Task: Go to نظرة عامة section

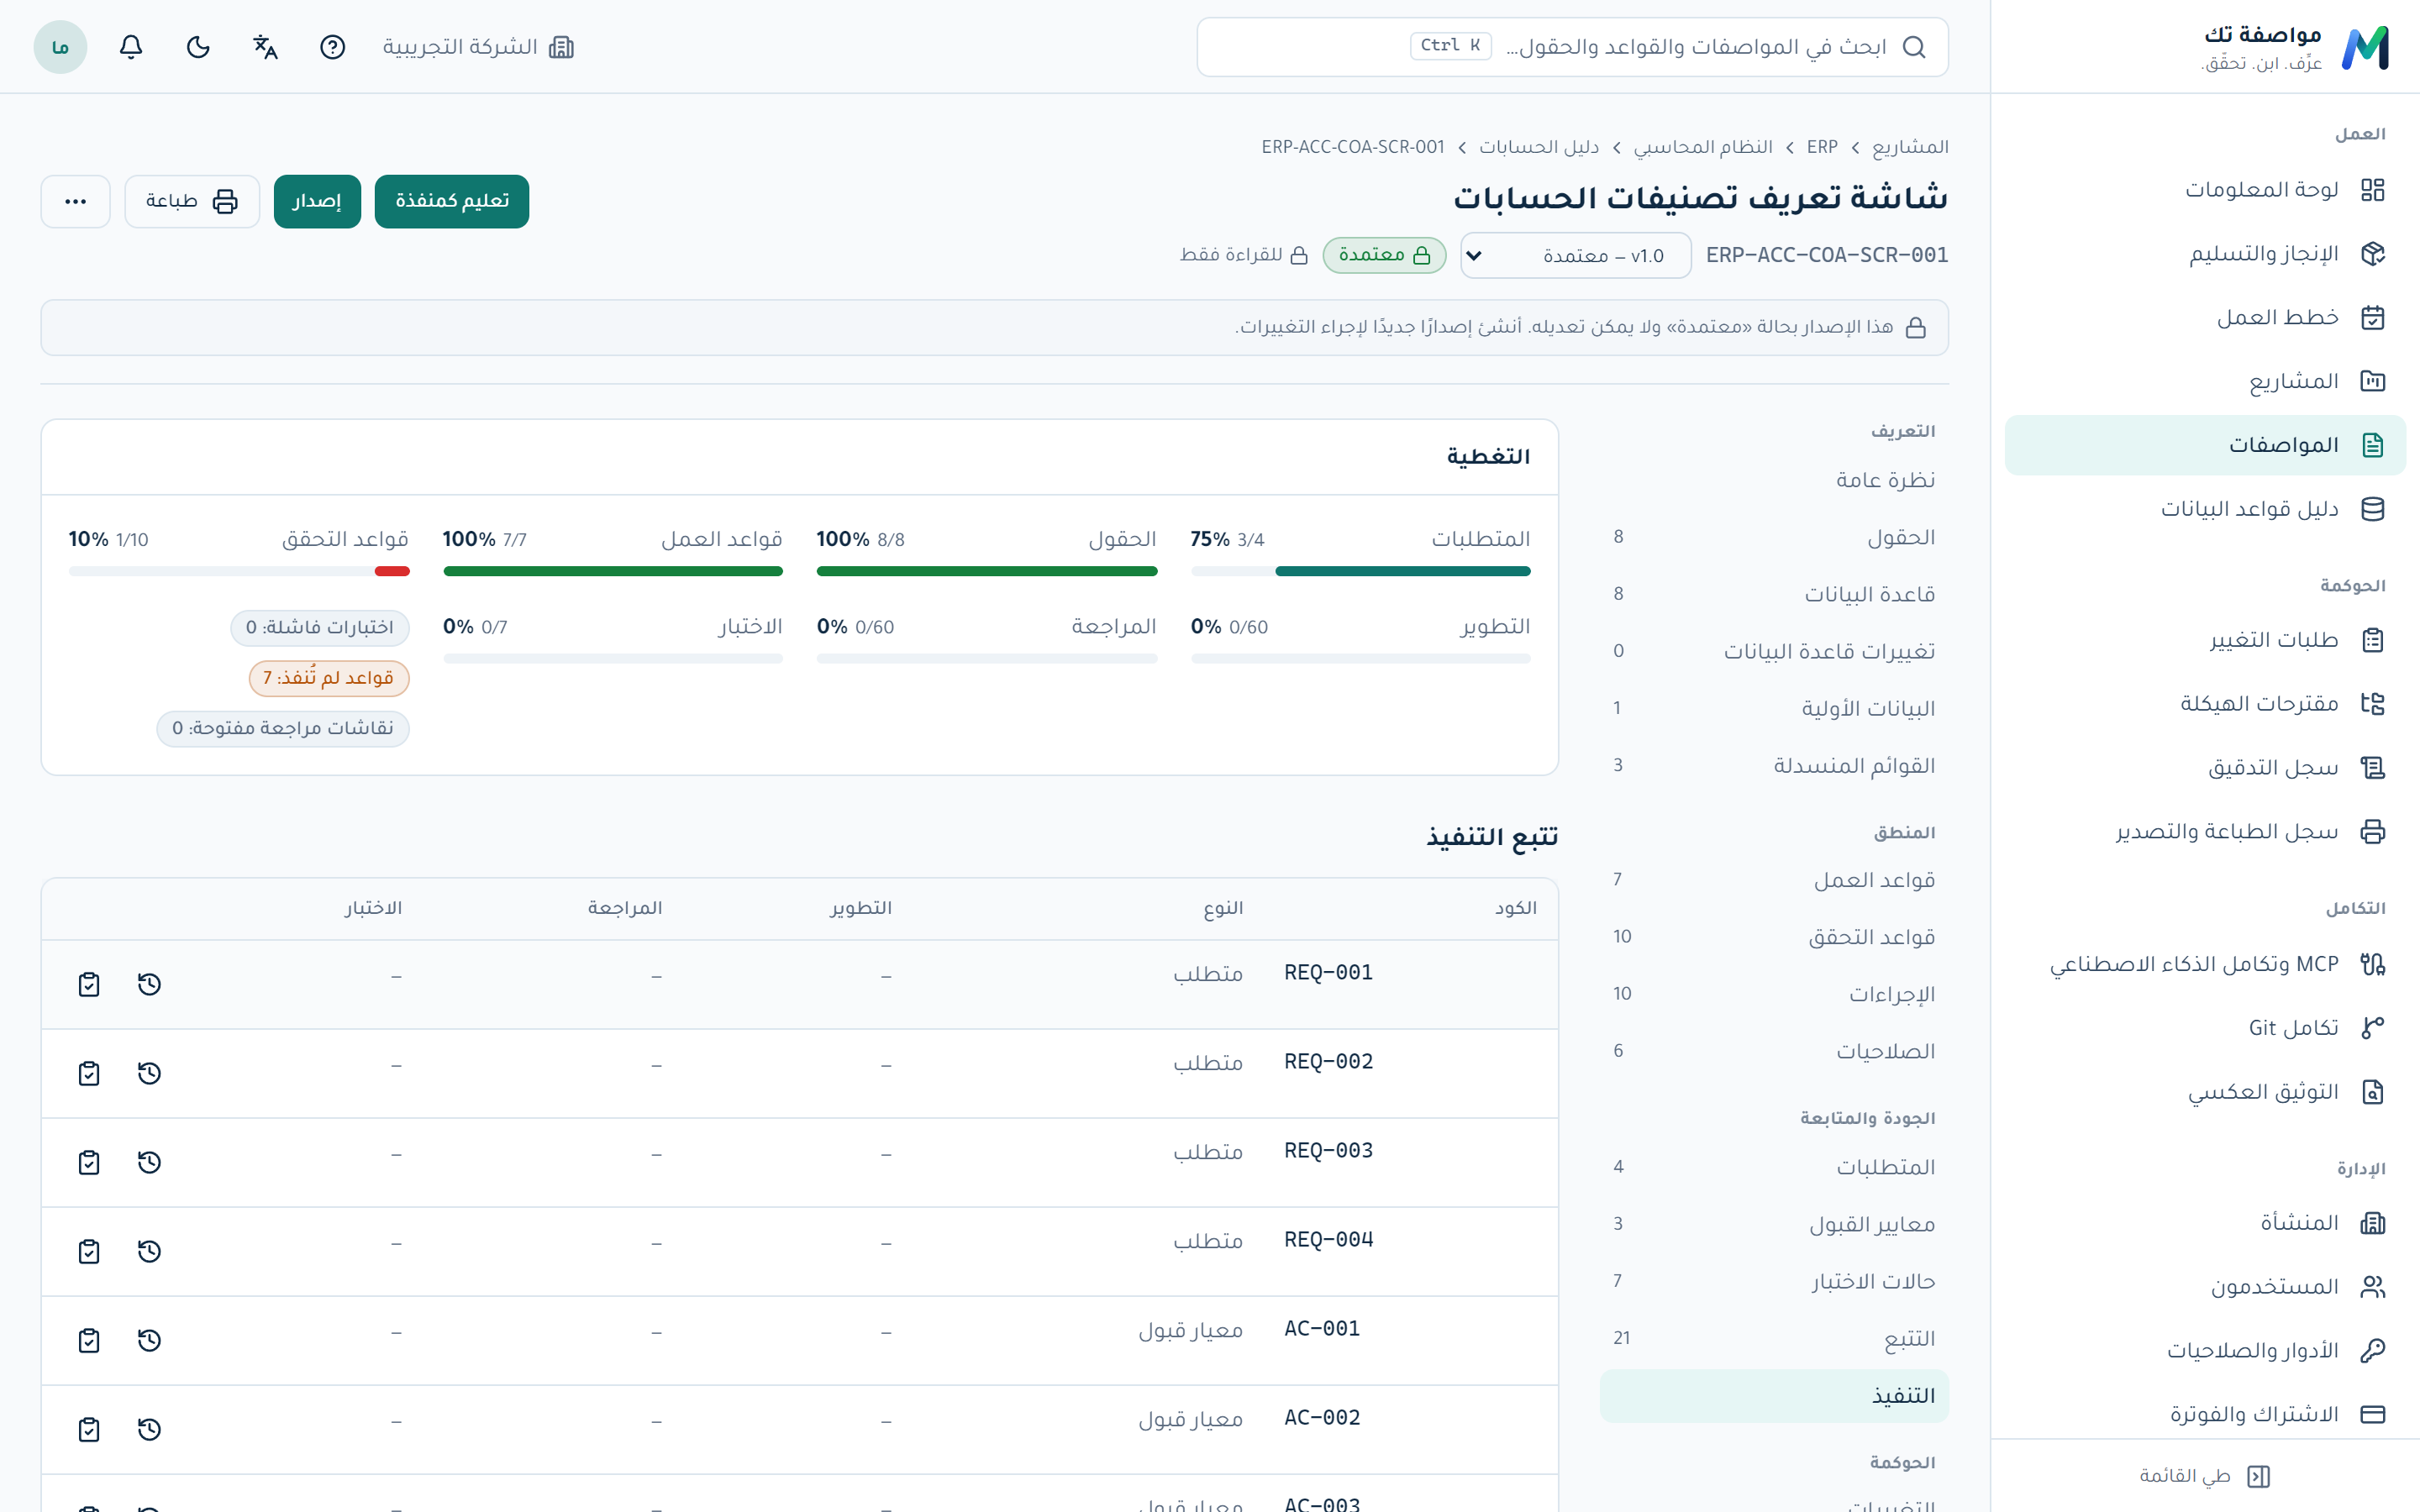Action: pyautogui.click(x=1774, y=480)
